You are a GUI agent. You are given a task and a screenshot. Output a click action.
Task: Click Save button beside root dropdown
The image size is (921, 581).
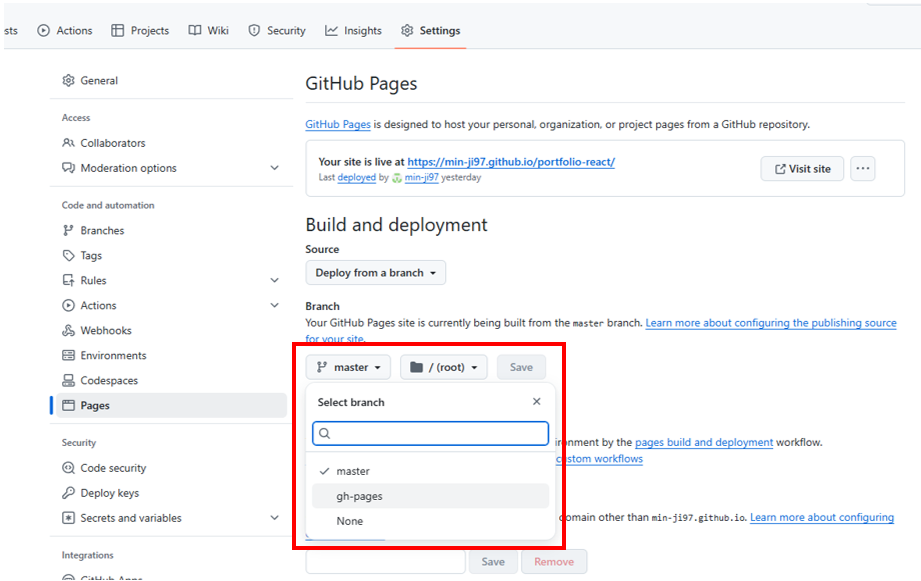coord(521,367)
